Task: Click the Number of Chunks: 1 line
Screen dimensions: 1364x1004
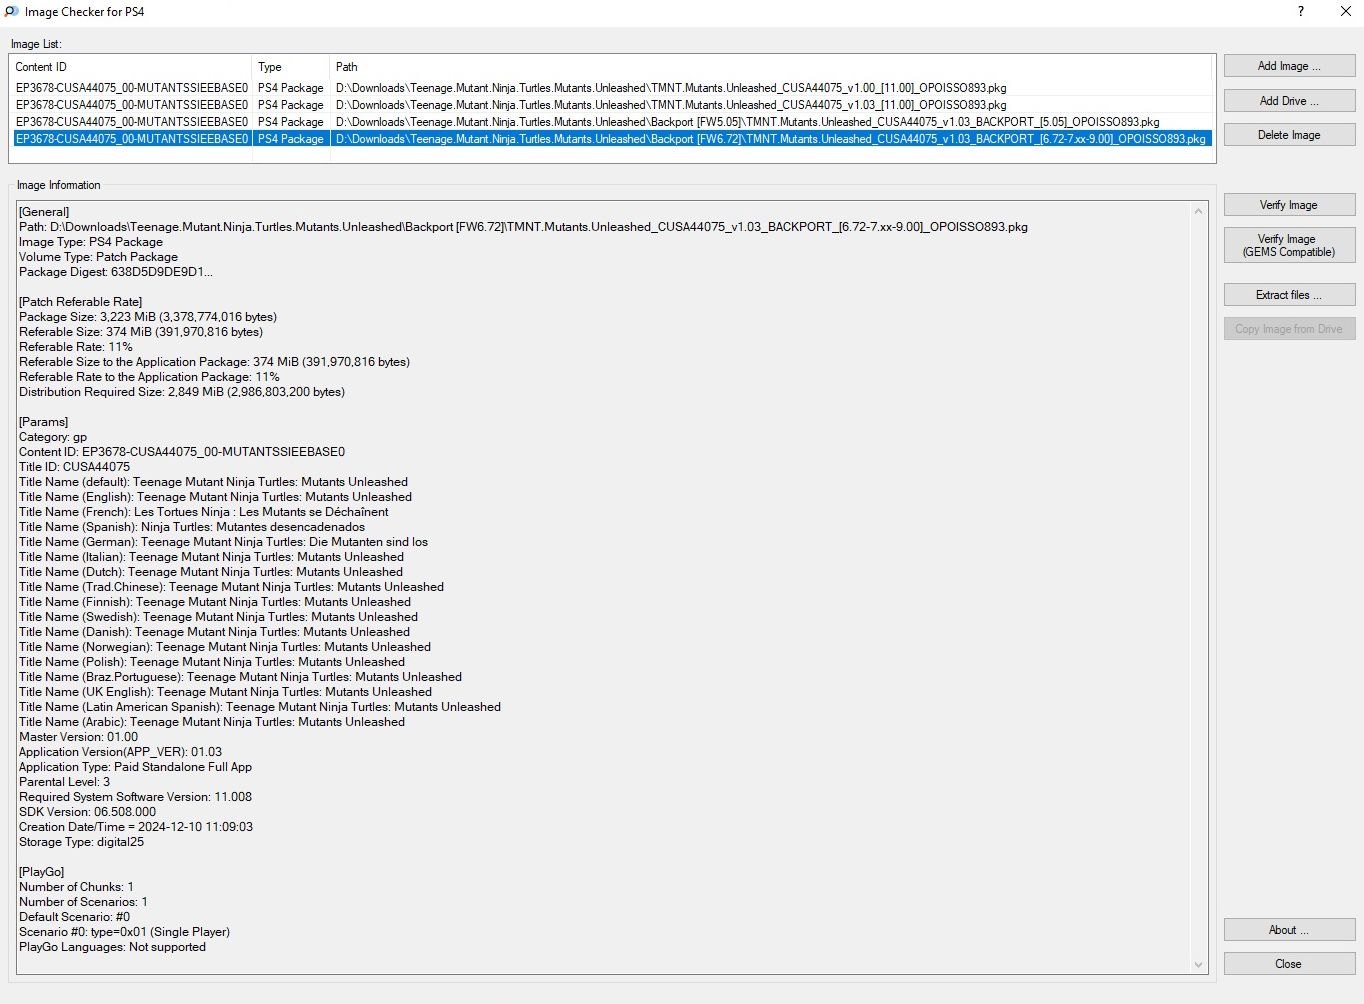Action: click(76, 887)
